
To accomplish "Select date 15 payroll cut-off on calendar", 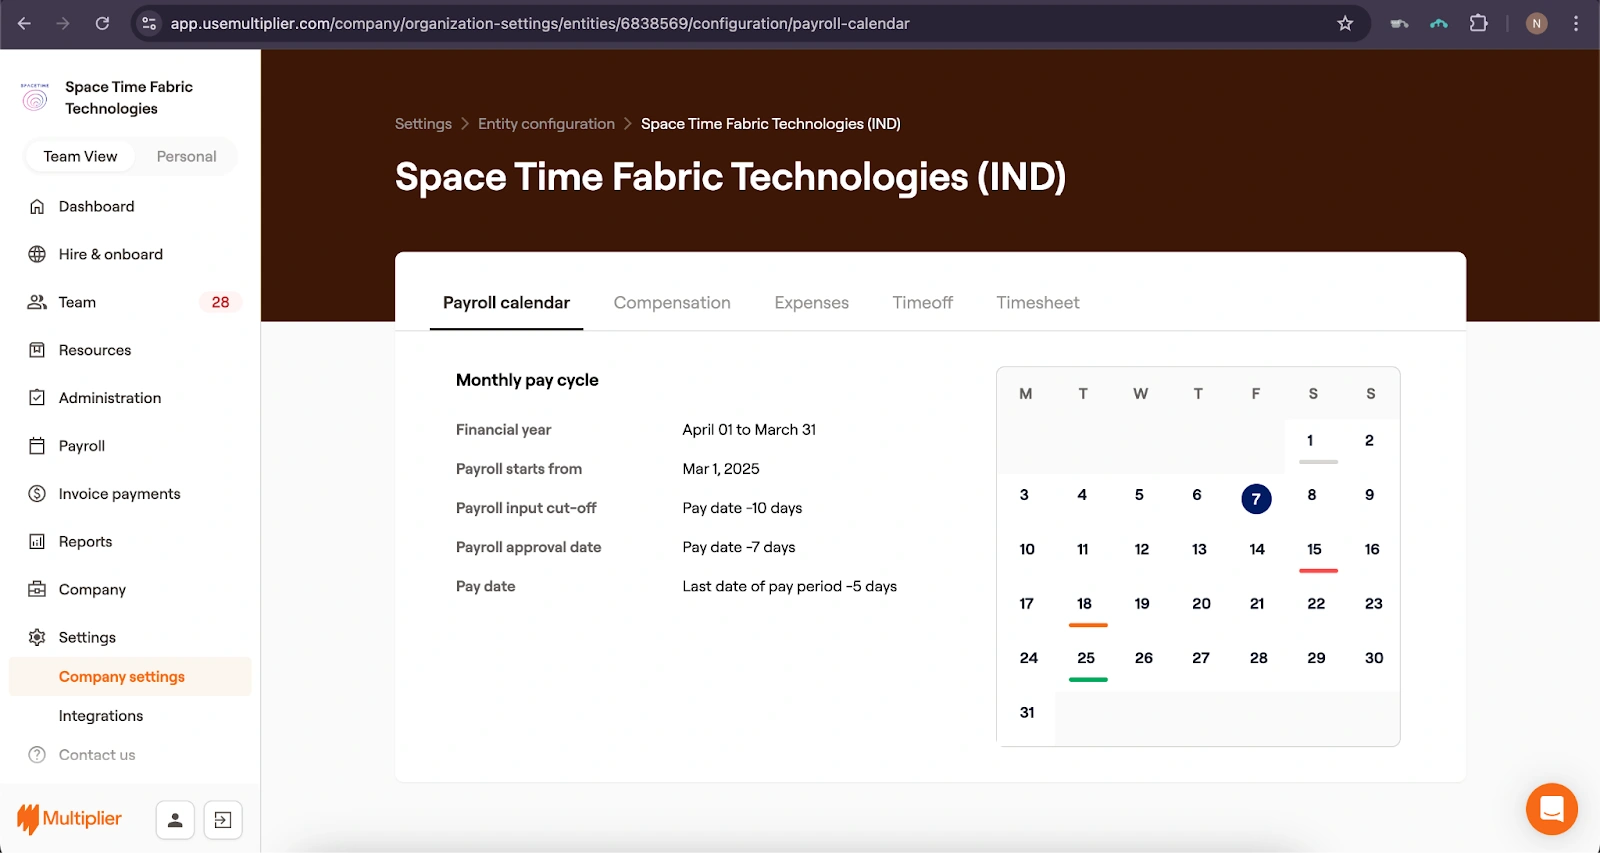I will click(1314, 549).
